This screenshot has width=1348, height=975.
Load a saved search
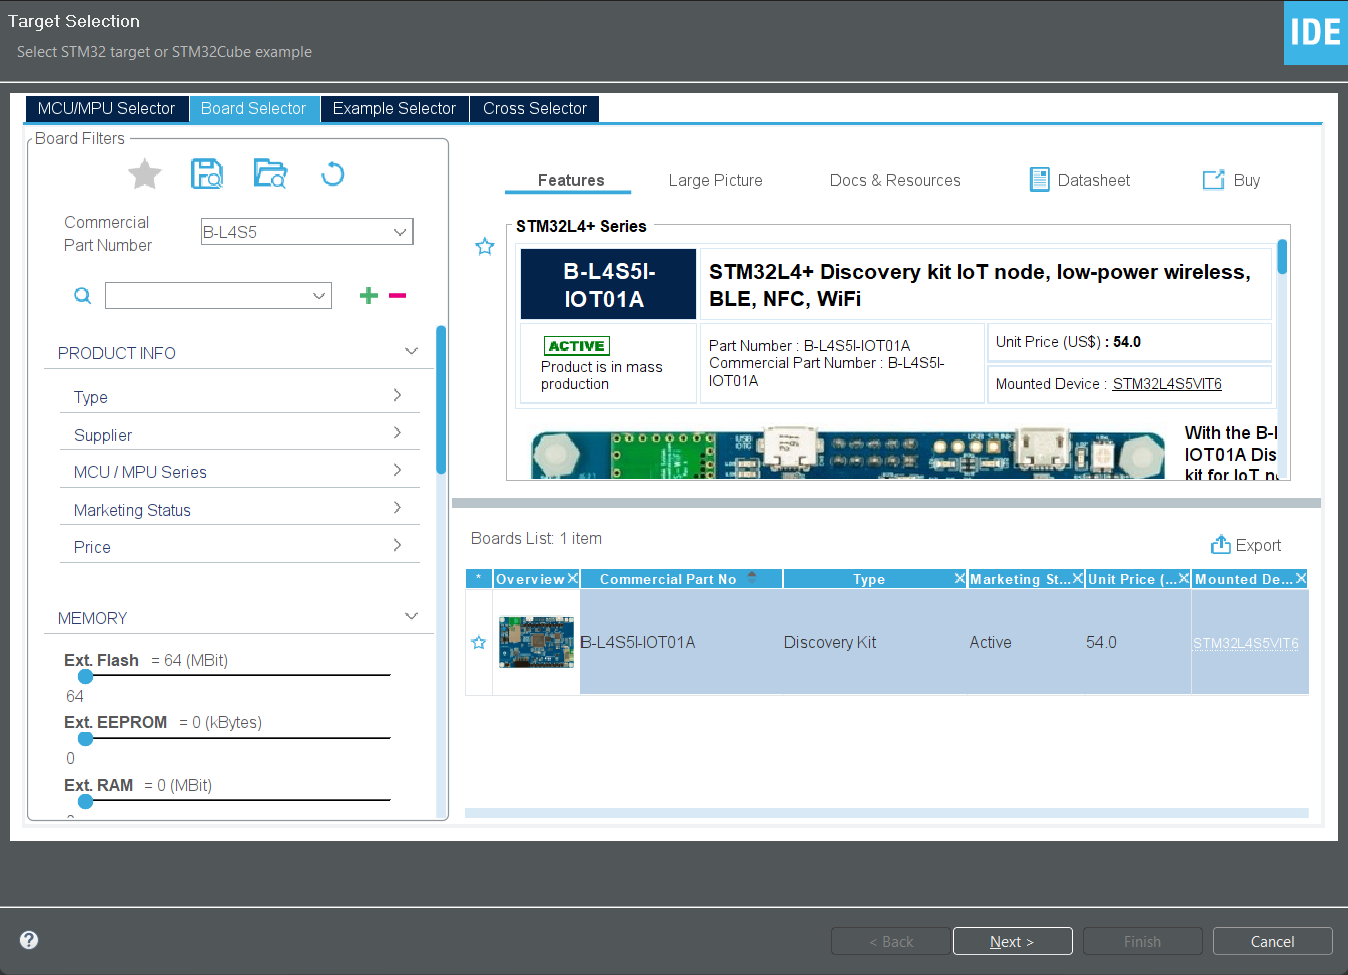click(270, 173)
